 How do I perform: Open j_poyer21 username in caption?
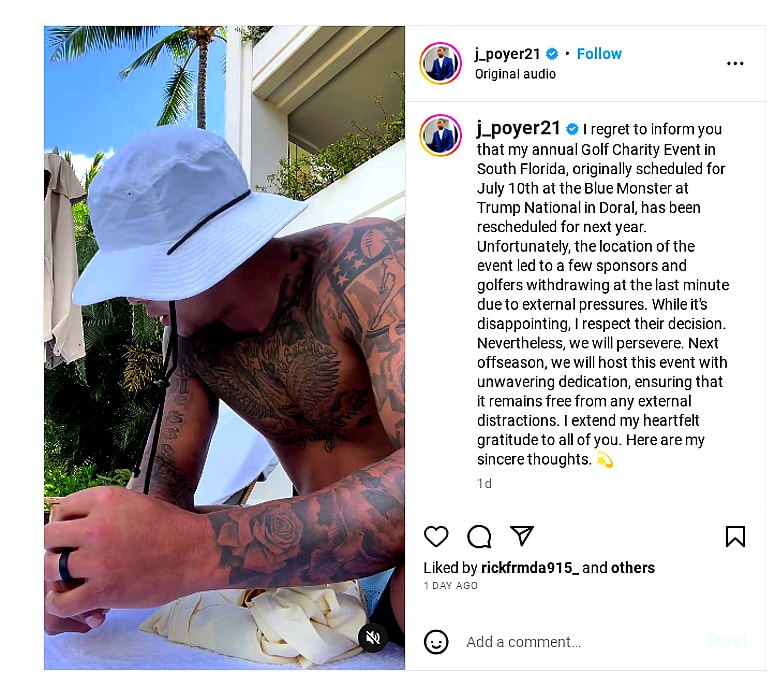click(518, 129)
